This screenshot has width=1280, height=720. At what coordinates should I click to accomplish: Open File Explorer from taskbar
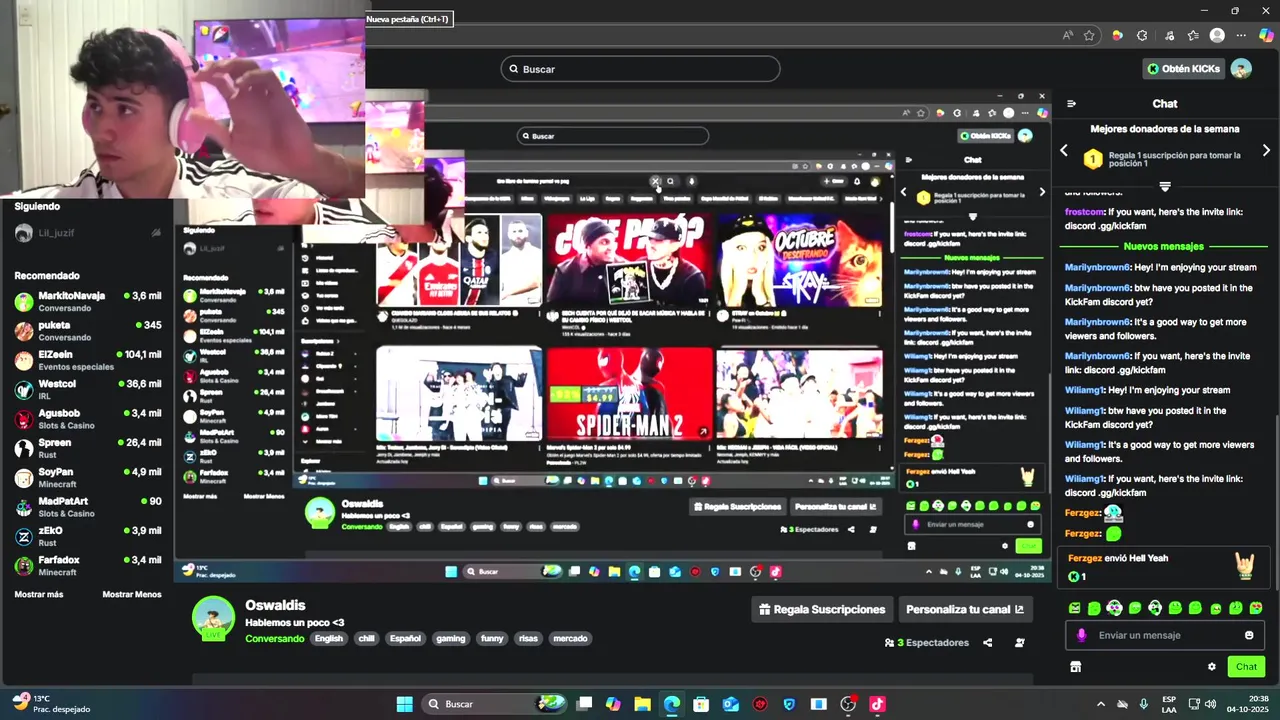(642, 704)
